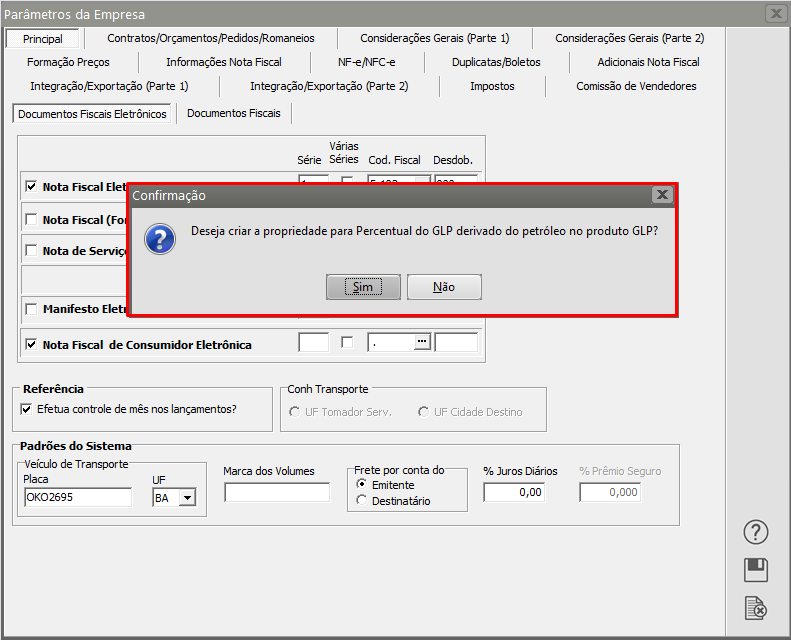Close the Parâmetros da Empresa window
This screenshot has width=791, height=640.
[x=777, y=13]
